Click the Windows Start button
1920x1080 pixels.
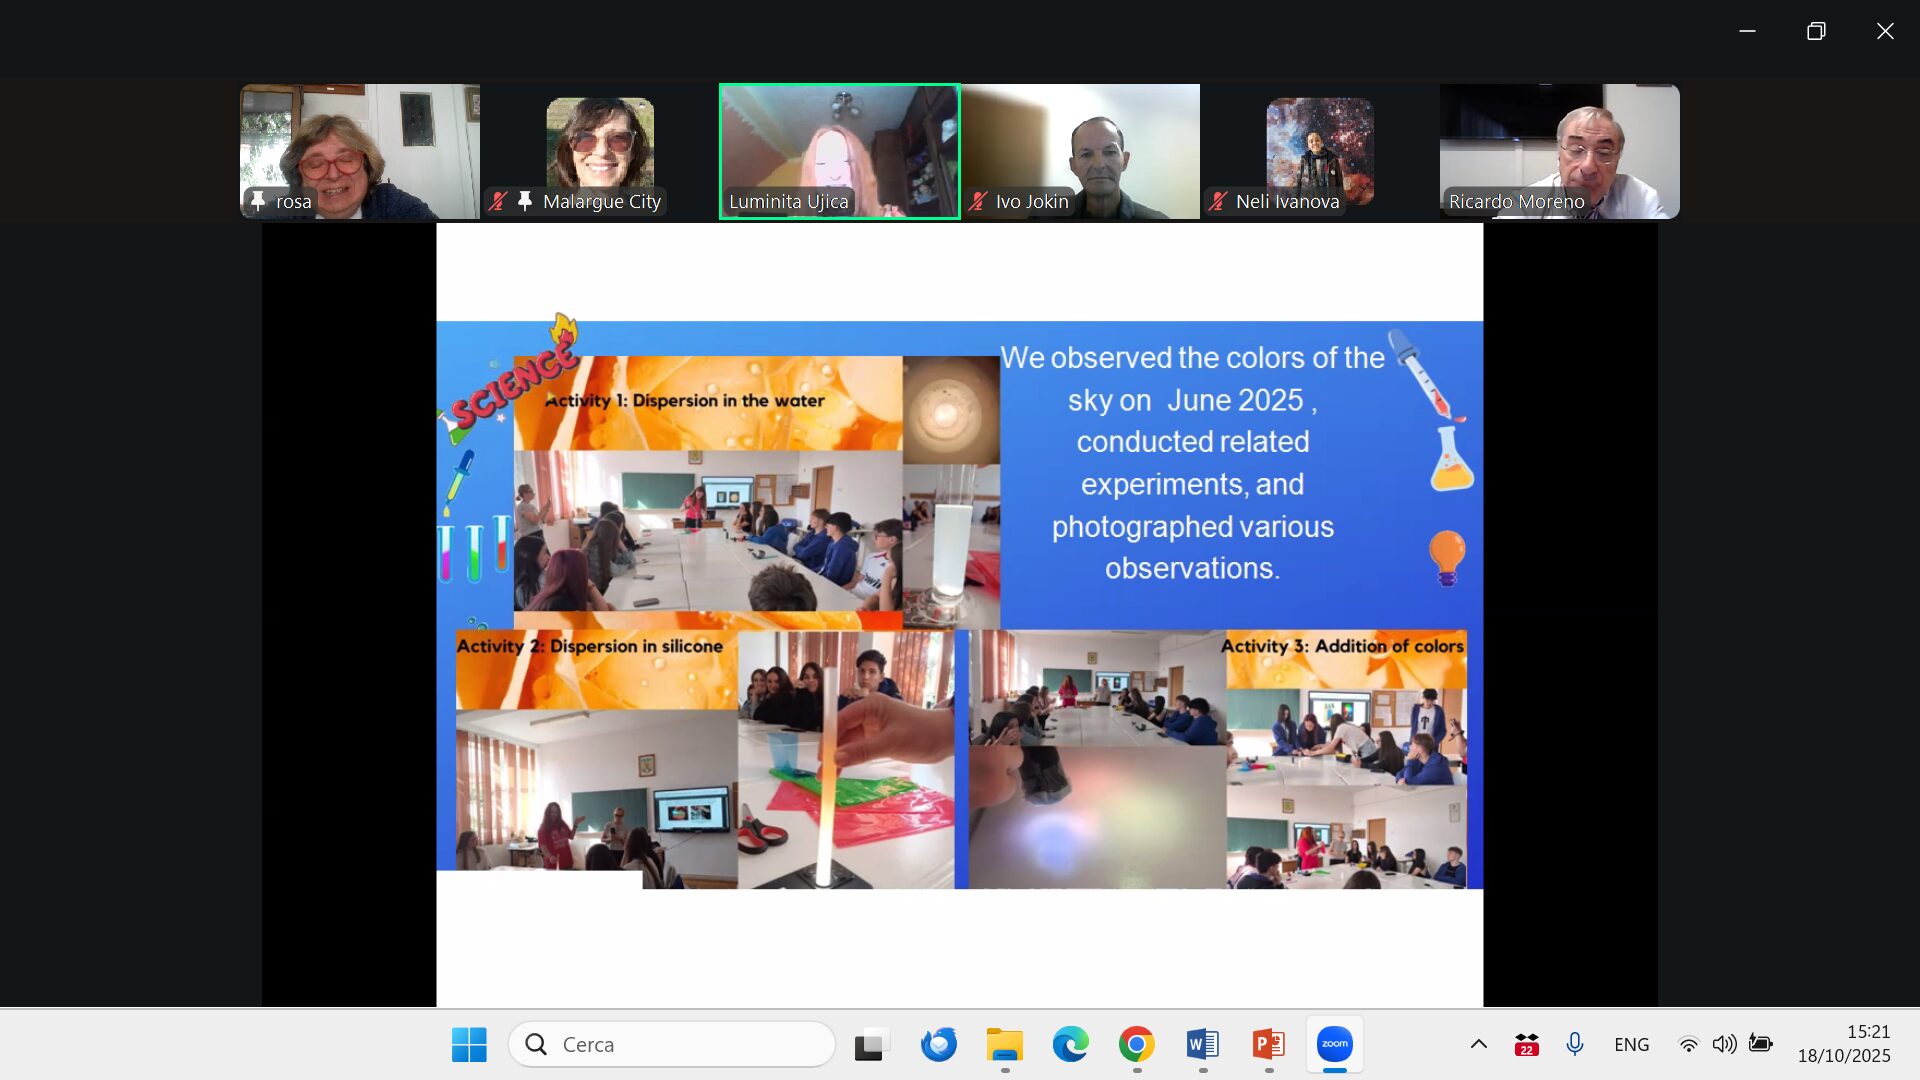469,1044
